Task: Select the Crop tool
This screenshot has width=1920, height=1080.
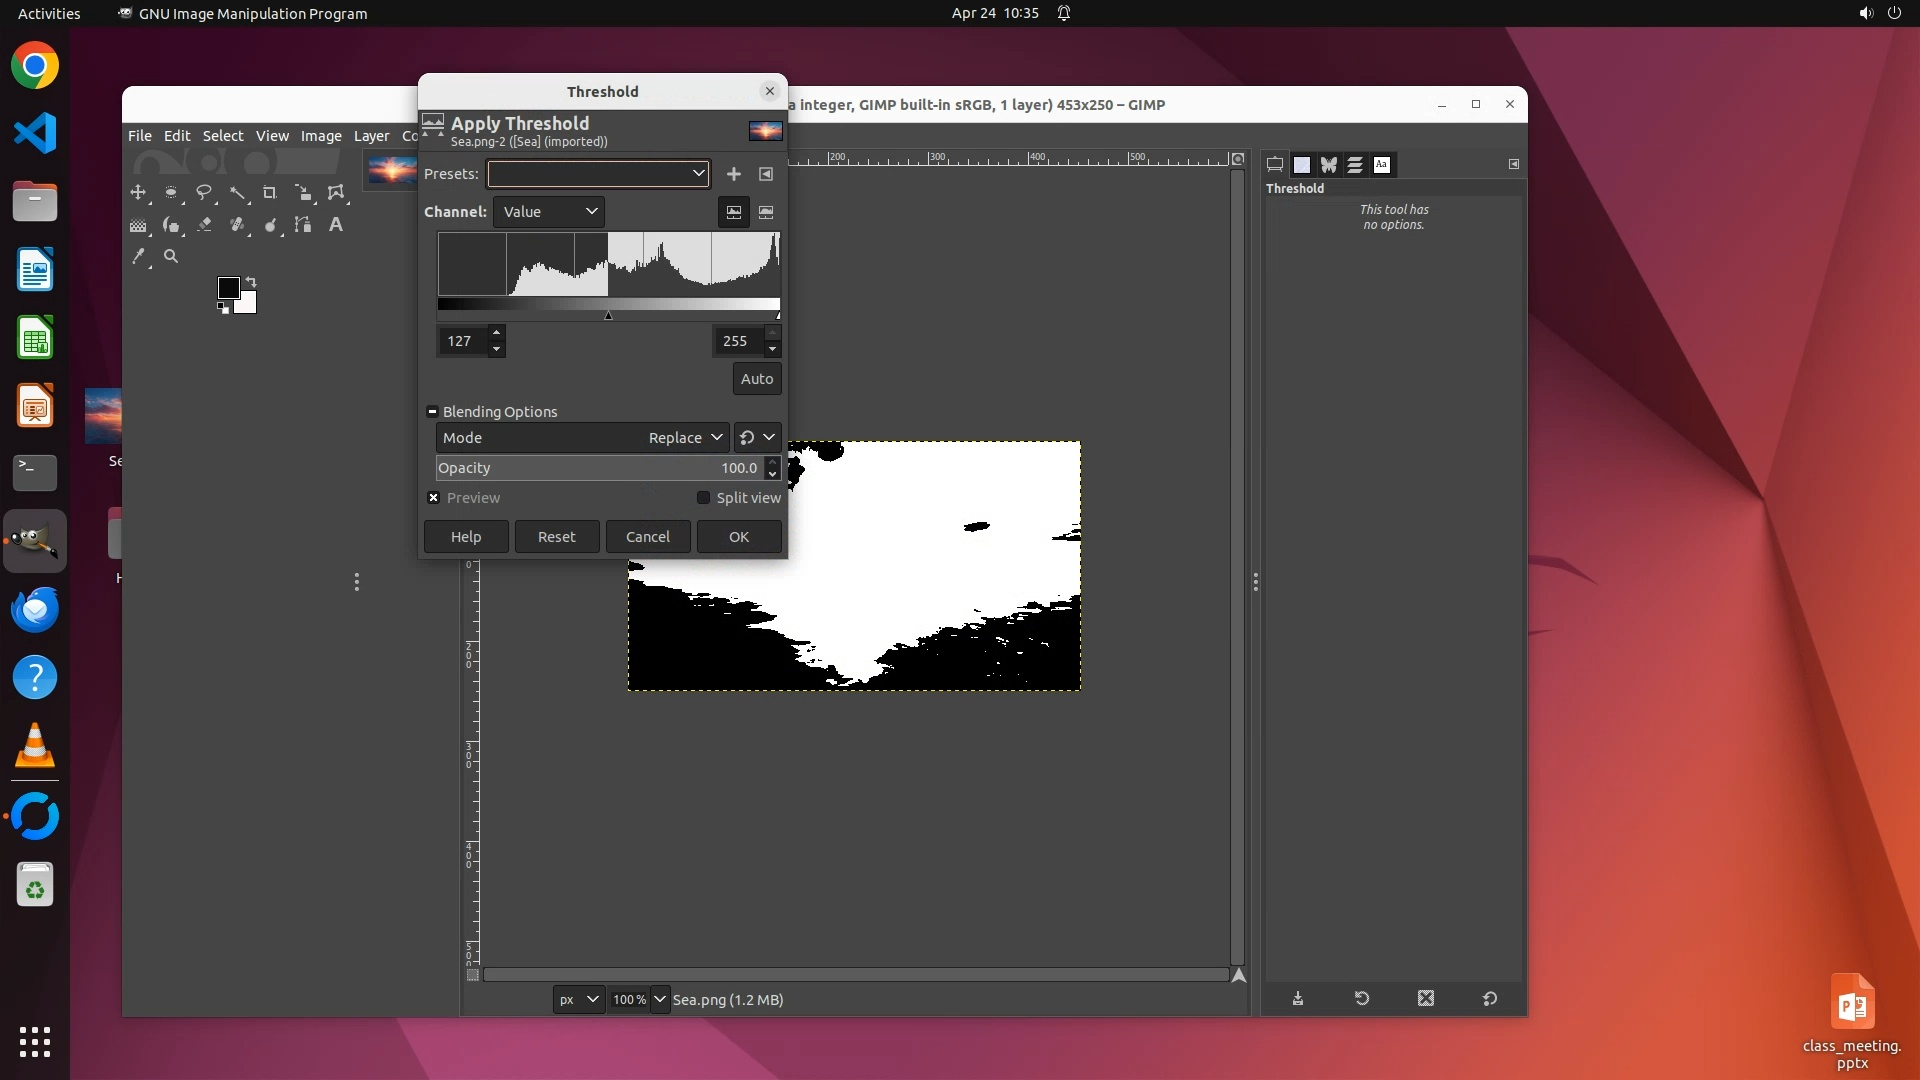Action: 270,192
